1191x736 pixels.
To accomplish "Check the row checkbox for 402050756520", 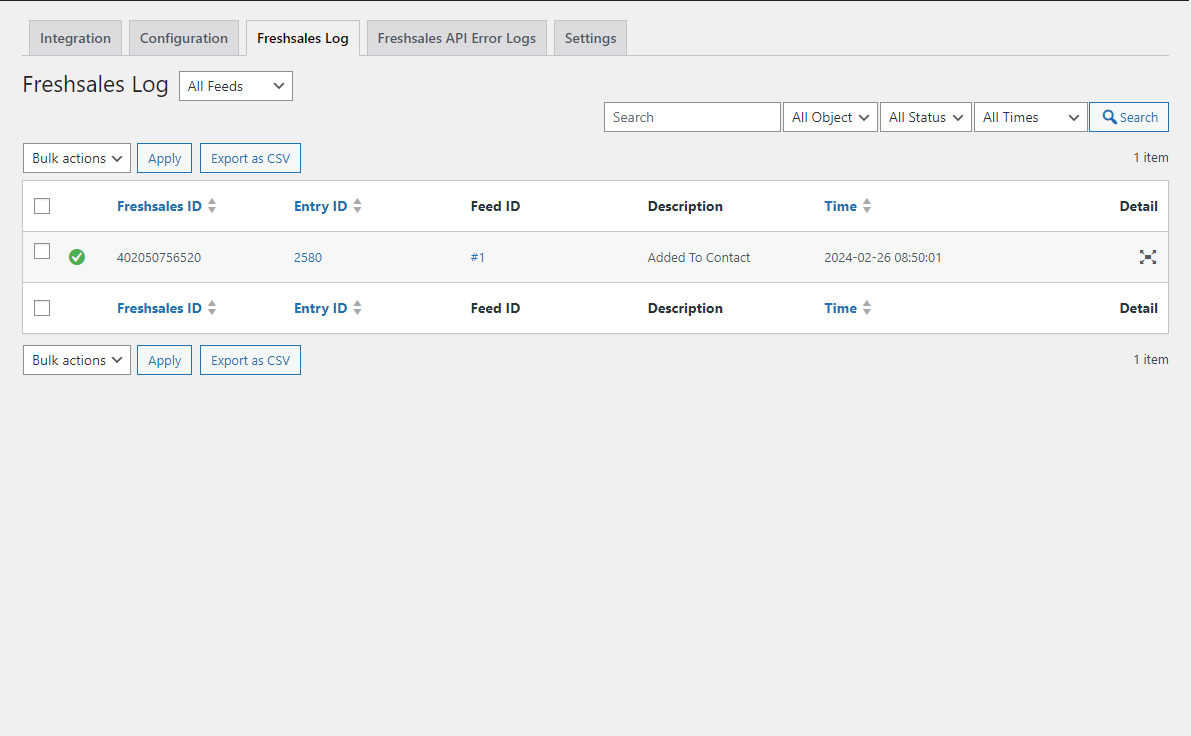I will pos(42,251).
